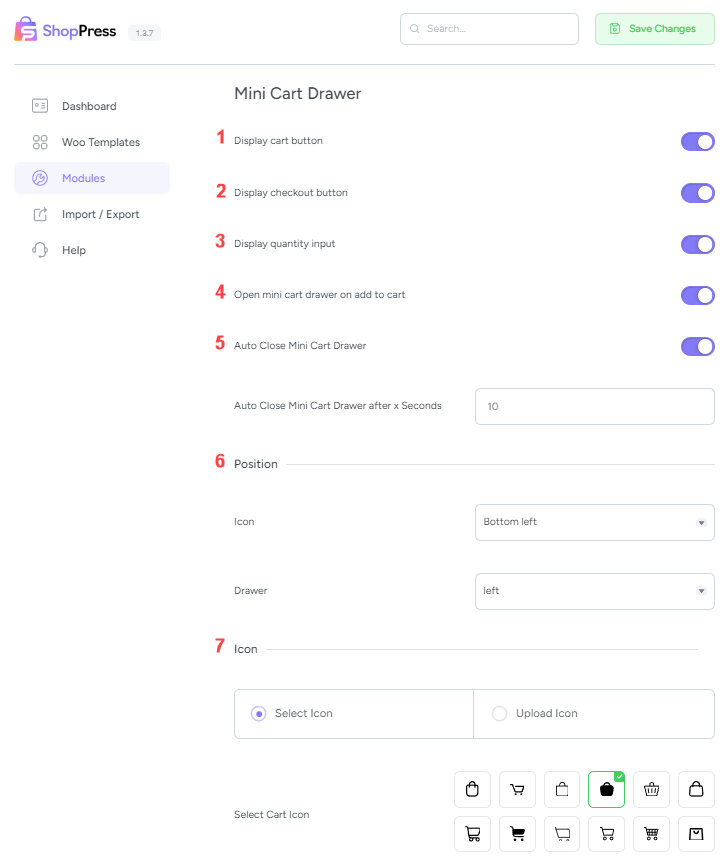The image size is (727, 865).
Task: Select the shopping basket cart icon
Action: (x=651, y=789)
